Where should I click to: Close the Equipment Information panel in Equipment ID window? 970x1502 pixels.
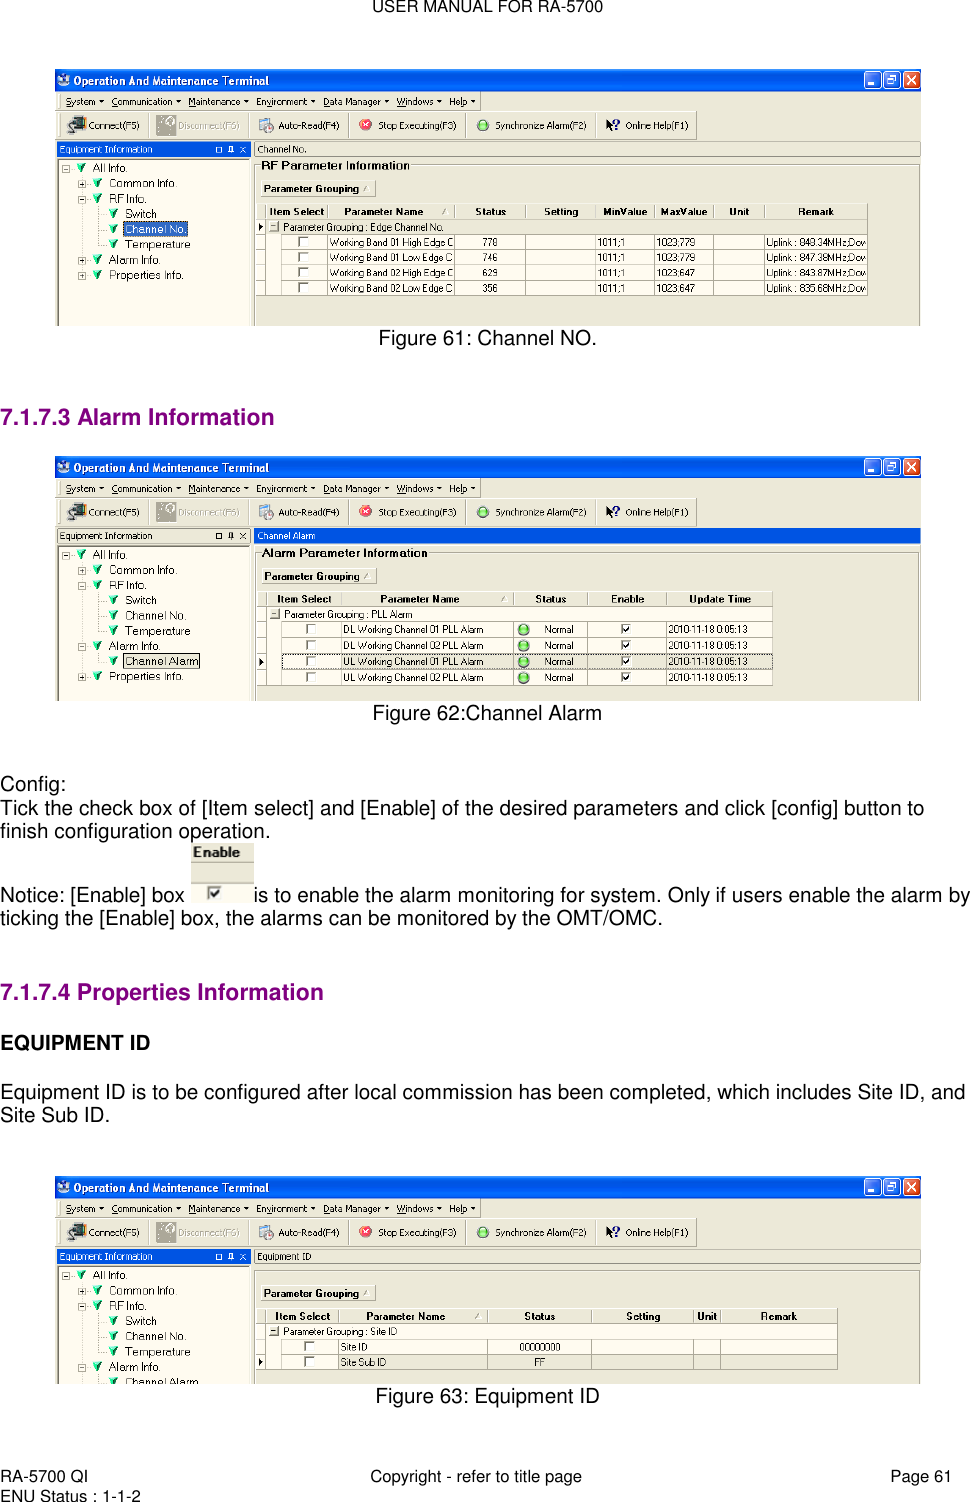click(243, 1256)
